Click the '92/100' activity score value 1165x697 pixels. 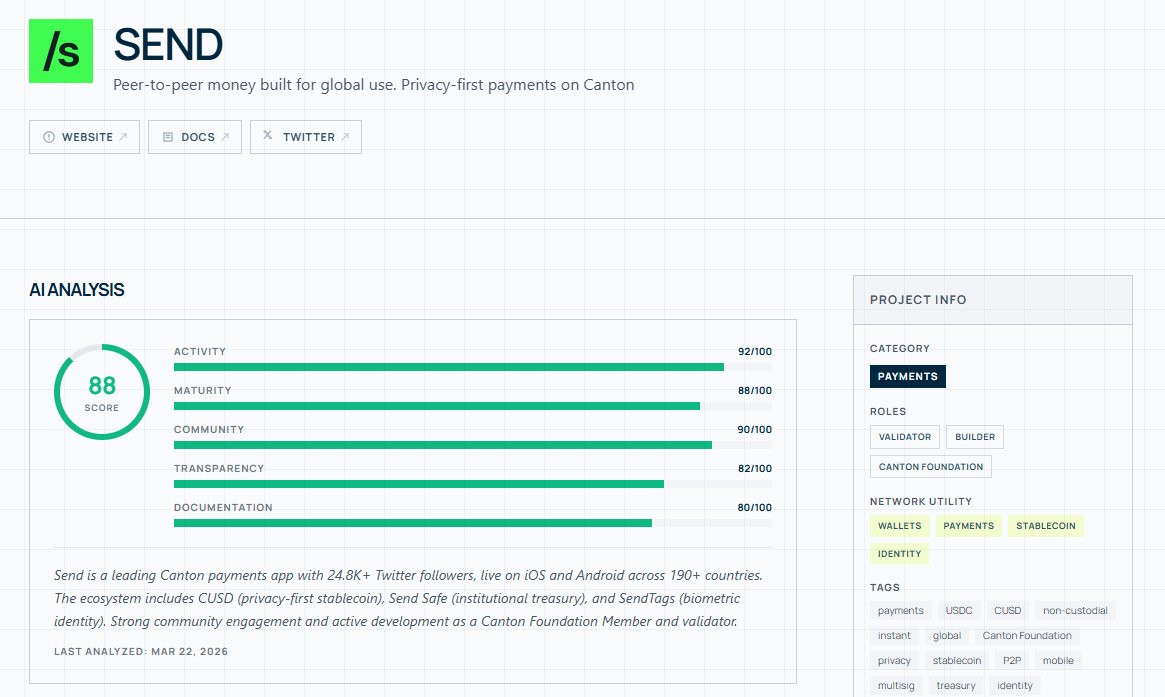click(x=755, y=351)
